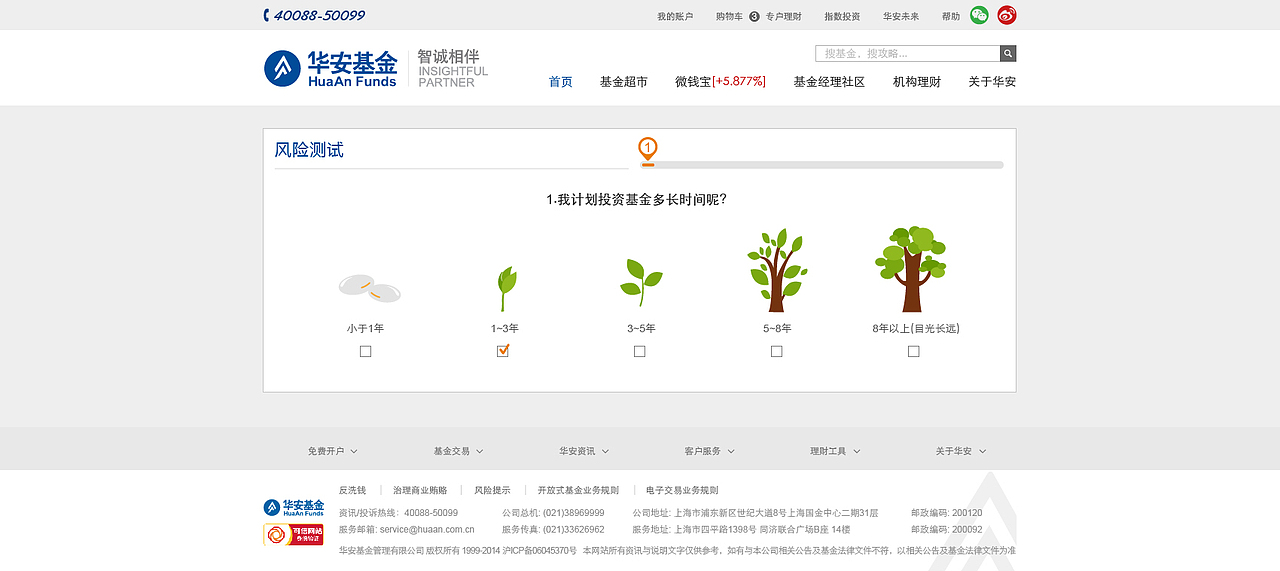Screen dimensions: 1280x571
Task: Click the 可信网站 certification badge
Action: click(x=293, y=534)
